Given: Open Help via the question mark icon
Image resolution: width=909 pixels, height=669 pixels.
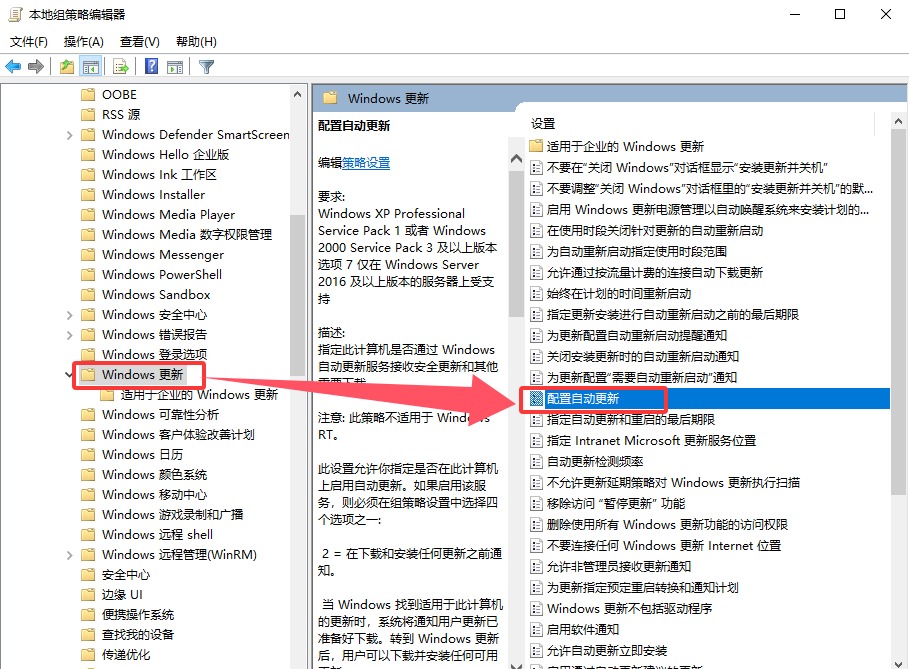Looking at the screenshot, I should tap(149, 67).
